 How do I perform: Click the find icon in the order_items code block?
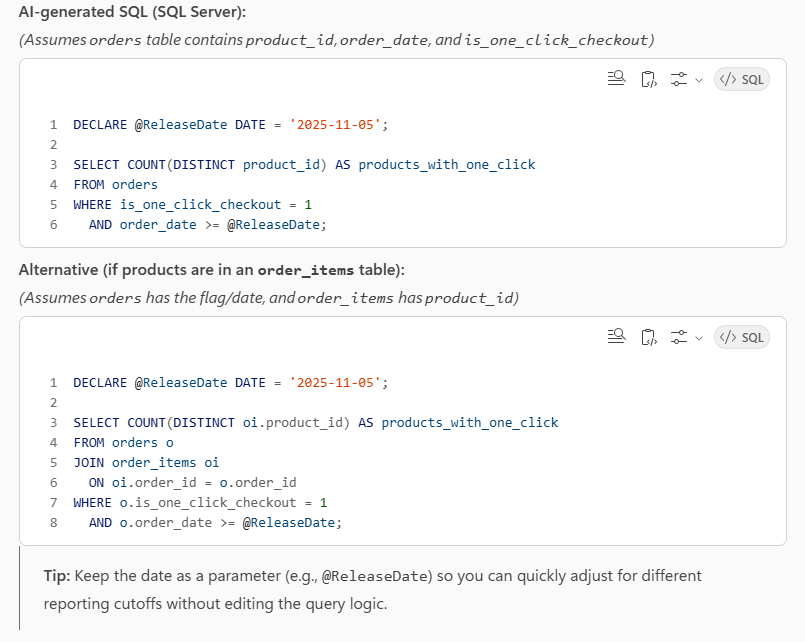coord(616,337)
